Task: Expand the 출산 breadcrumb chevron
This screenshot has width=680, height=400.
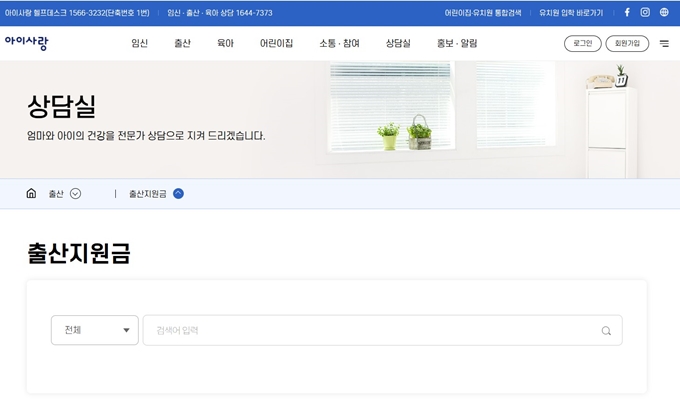Action: click(75, 193)
